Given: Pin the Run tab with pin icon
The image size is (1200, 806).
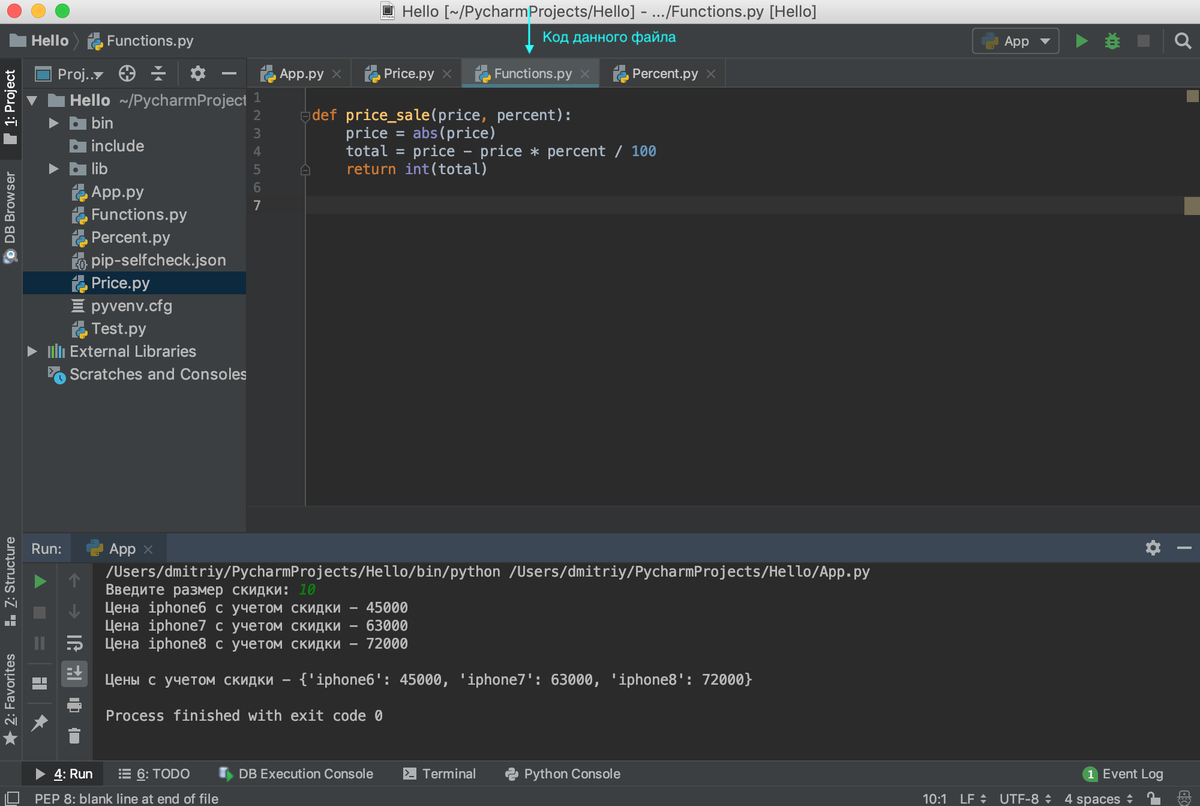Looking at the screenshot, I should [40, 722].
